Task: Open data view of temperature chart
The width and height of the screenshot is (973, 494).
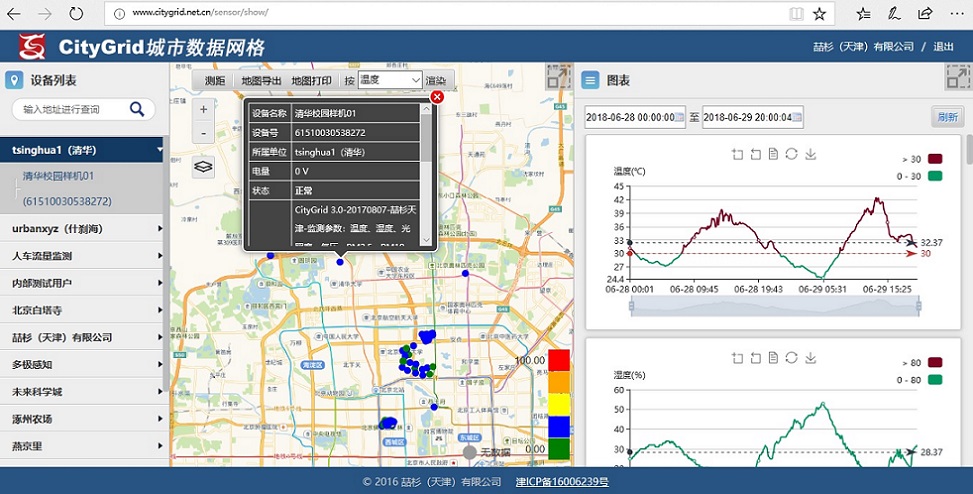Action: tap(774, 154)
